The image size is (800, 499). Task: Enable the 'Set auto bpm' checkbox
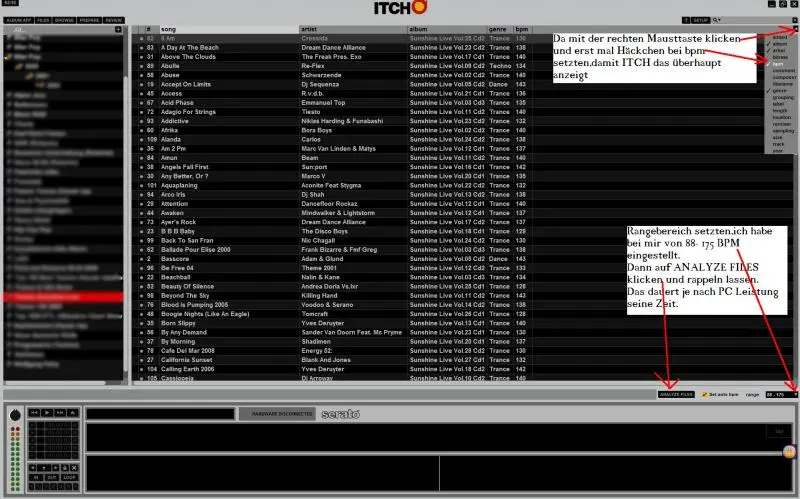click(x=704, y=395)
